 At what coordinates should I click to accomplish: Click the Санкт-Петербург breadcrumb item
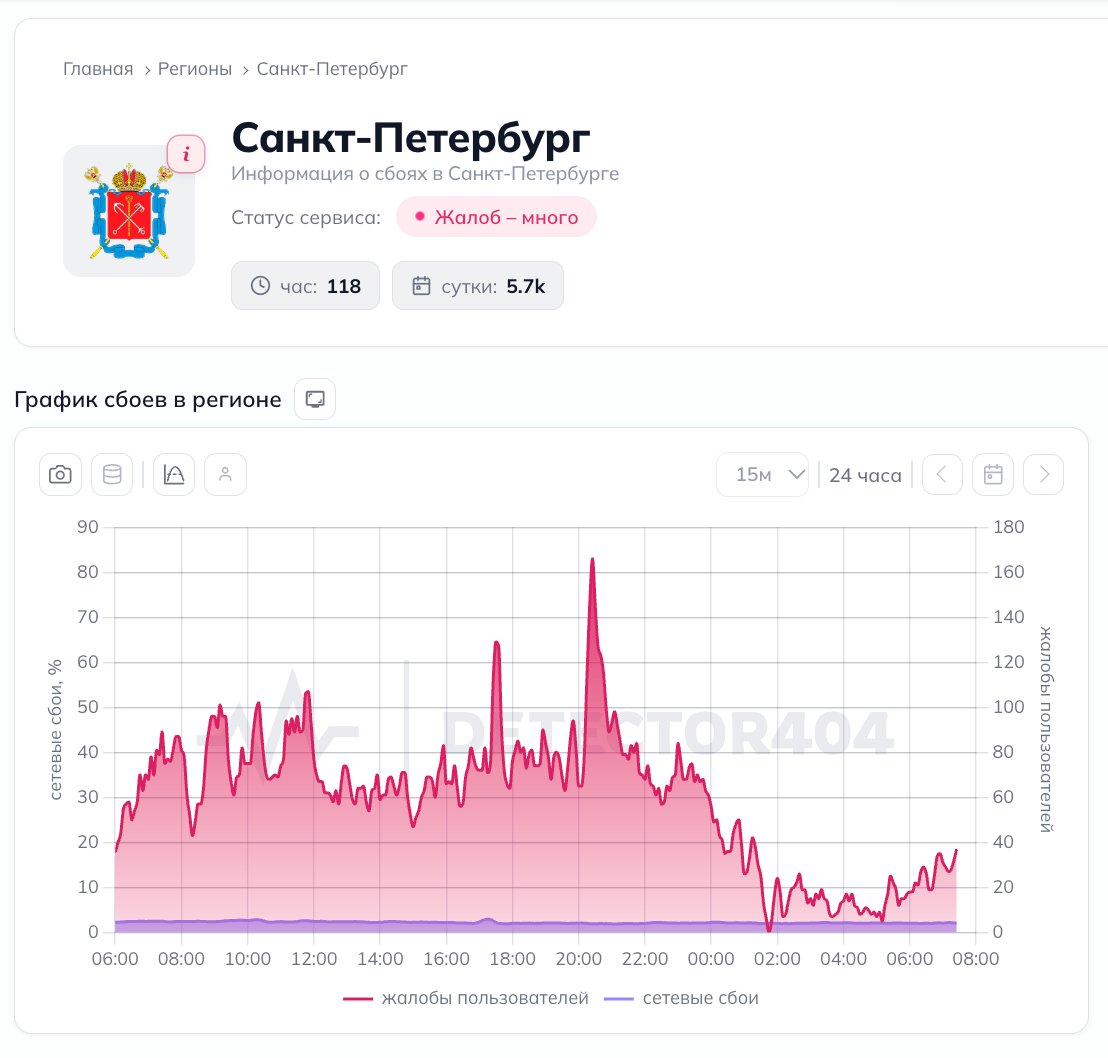pyautogui.click(x=332, y=69)
